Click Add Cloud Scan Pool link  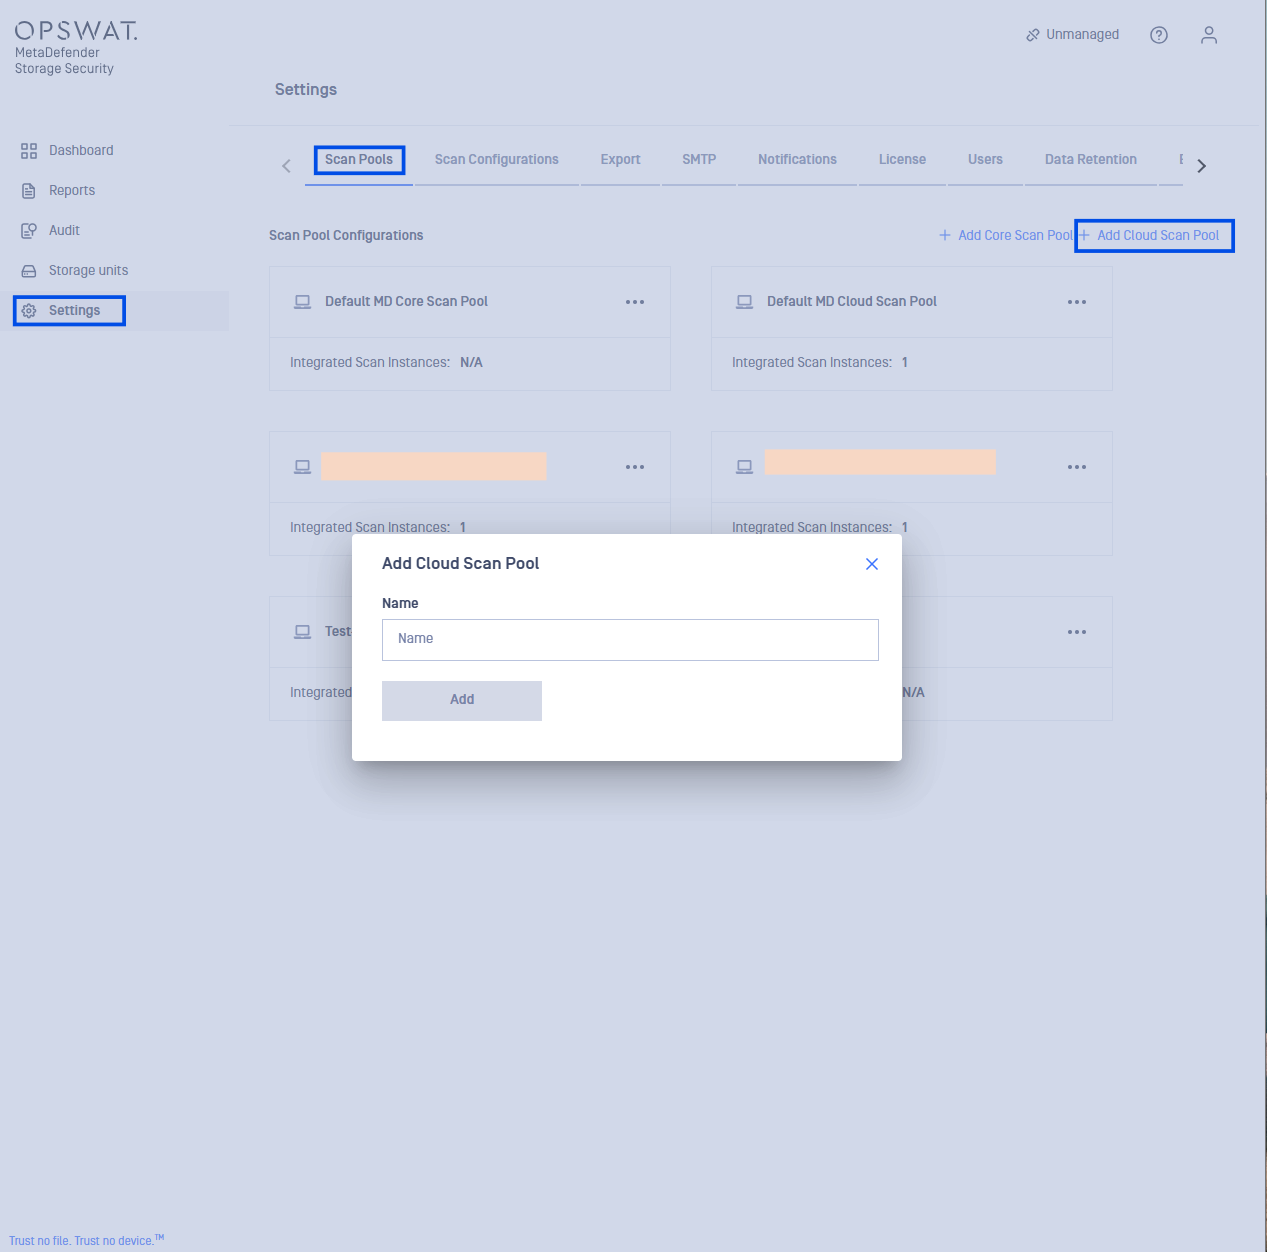[x=1155, y=236]
